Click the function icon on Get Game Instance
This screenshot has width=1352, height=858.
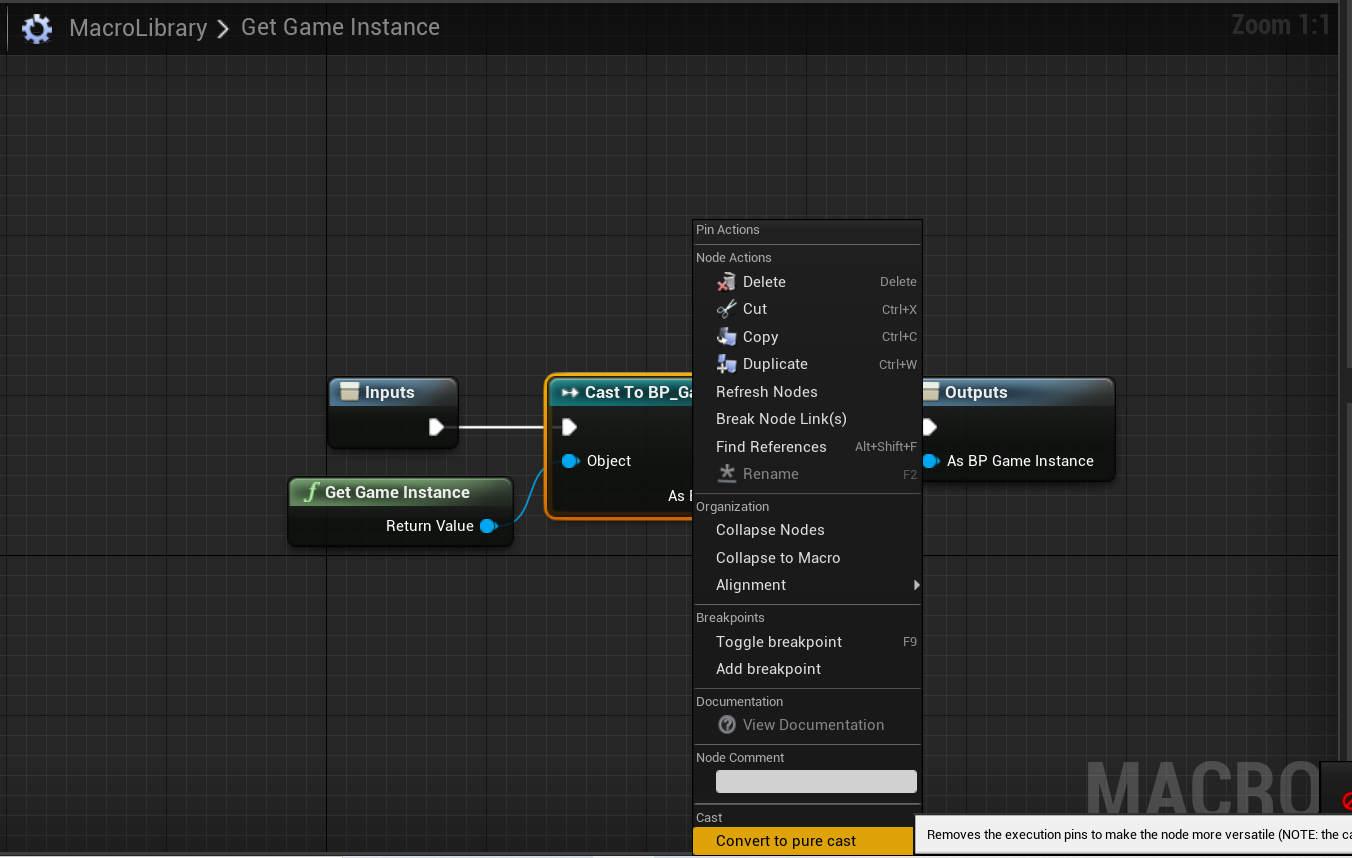(x=311, y=492)
